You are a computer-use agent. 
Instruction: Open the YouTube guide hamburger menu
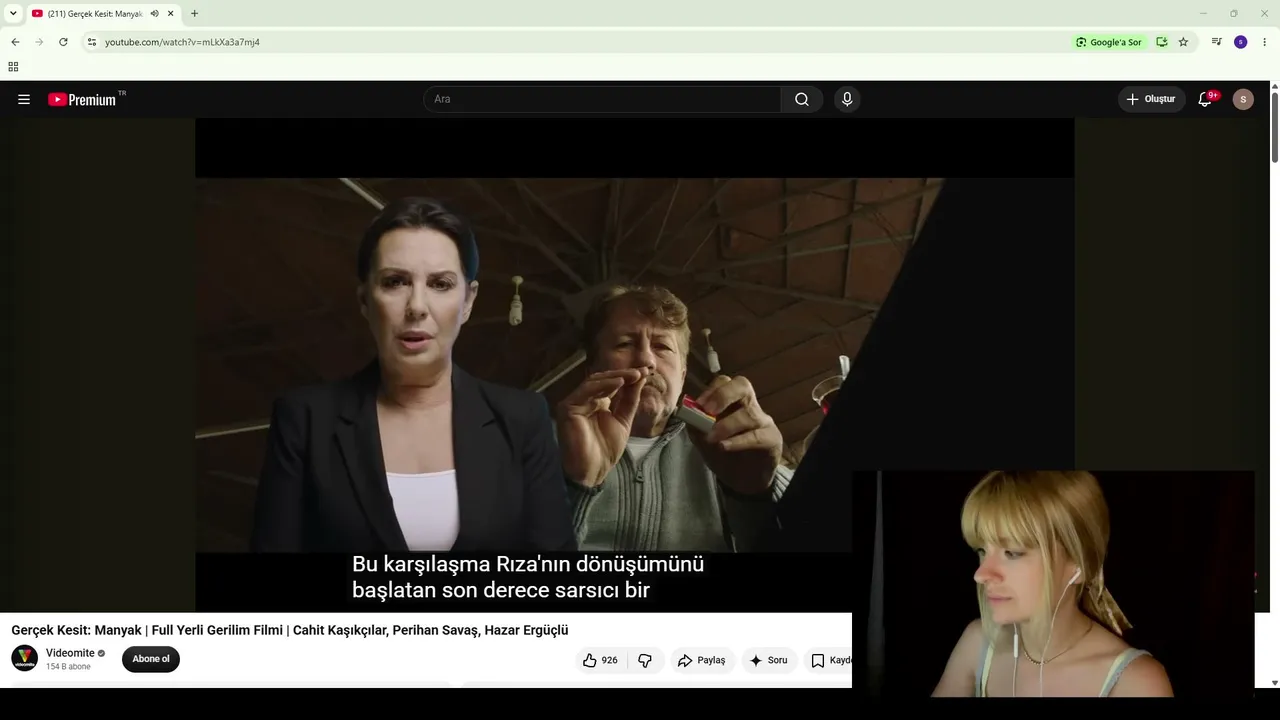(24, 99)
